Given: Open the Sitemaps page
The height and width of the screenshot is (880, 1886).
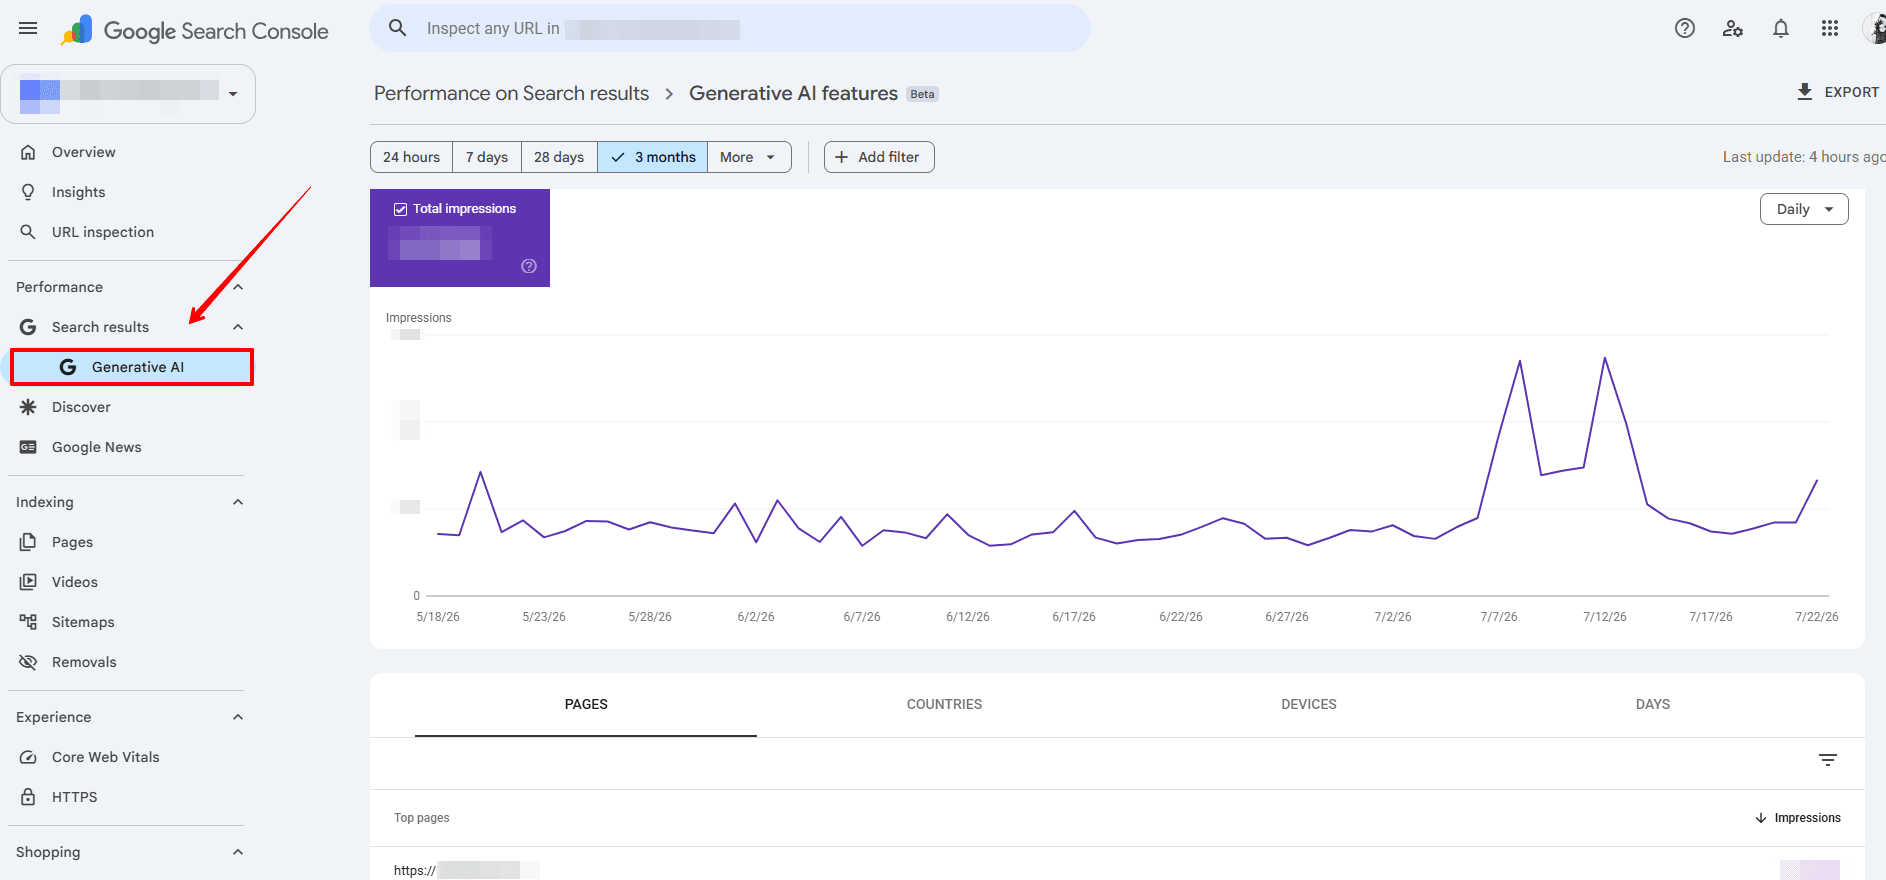Looking at the screenshot, I should (x=83, y=622).
